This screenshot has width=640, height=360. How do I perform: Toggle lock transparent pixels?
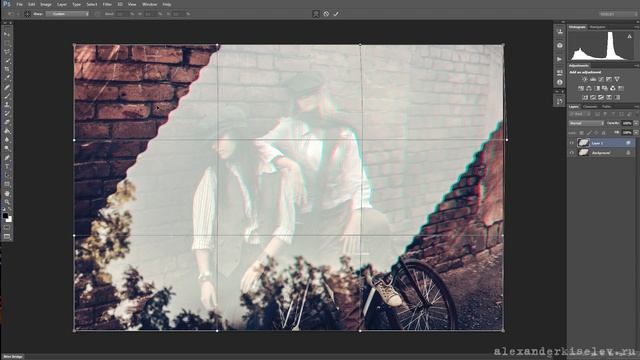(x=582, y=133)
